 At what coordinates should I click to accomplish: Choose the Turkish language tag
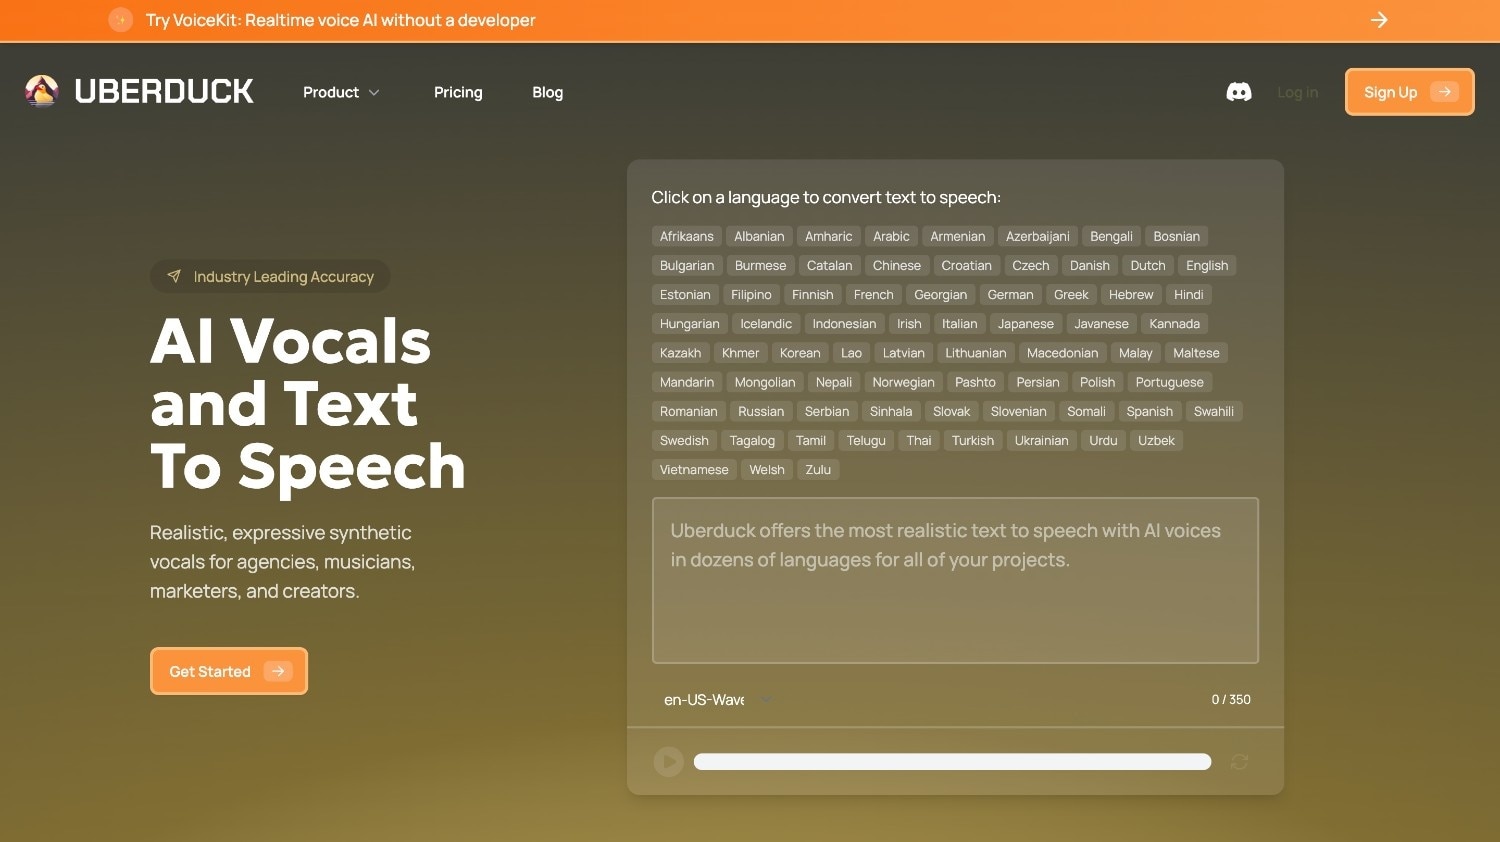973,440
